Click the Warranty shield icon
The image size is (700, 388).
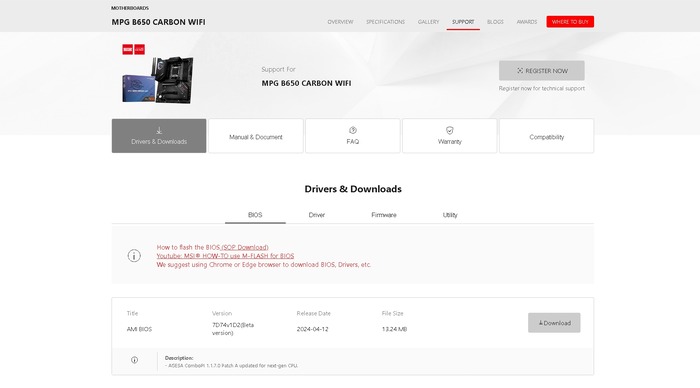(450, 130)
